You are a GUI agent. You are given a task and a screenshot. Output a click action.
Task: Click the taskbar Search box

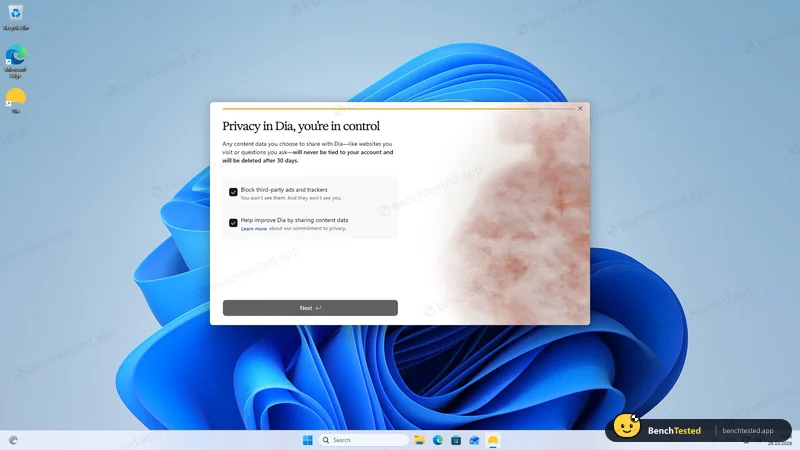(364, 440)
